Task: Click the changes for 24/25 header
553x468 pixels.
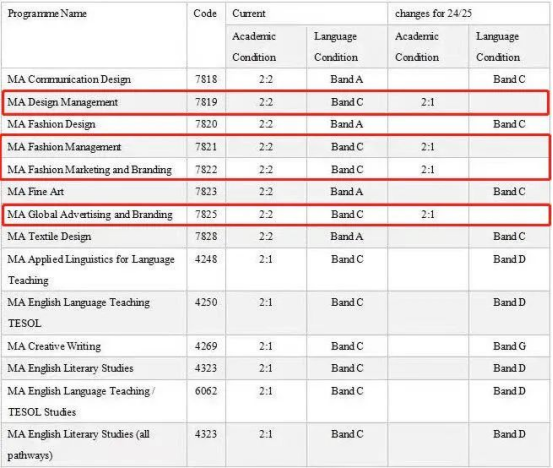Action: (433, 13)
